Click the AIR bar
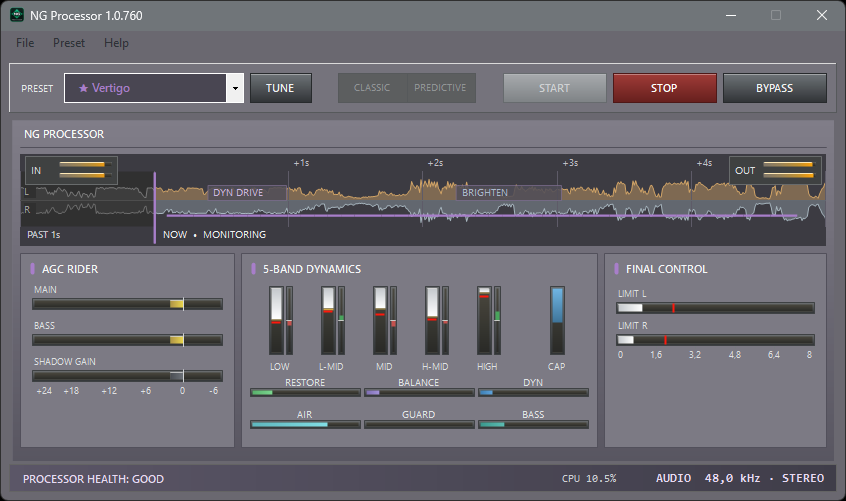The image size is (846, 501). (305, 424)
